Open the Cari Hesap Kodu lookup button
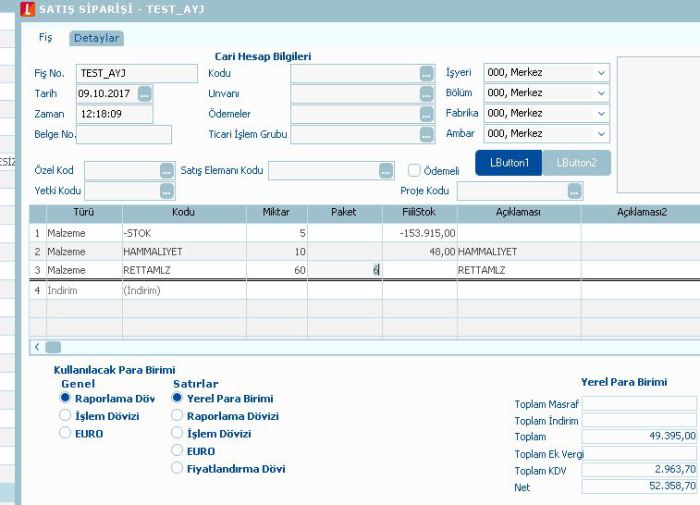The height and width of the screenshot is (505, 700). click(427, 74)
